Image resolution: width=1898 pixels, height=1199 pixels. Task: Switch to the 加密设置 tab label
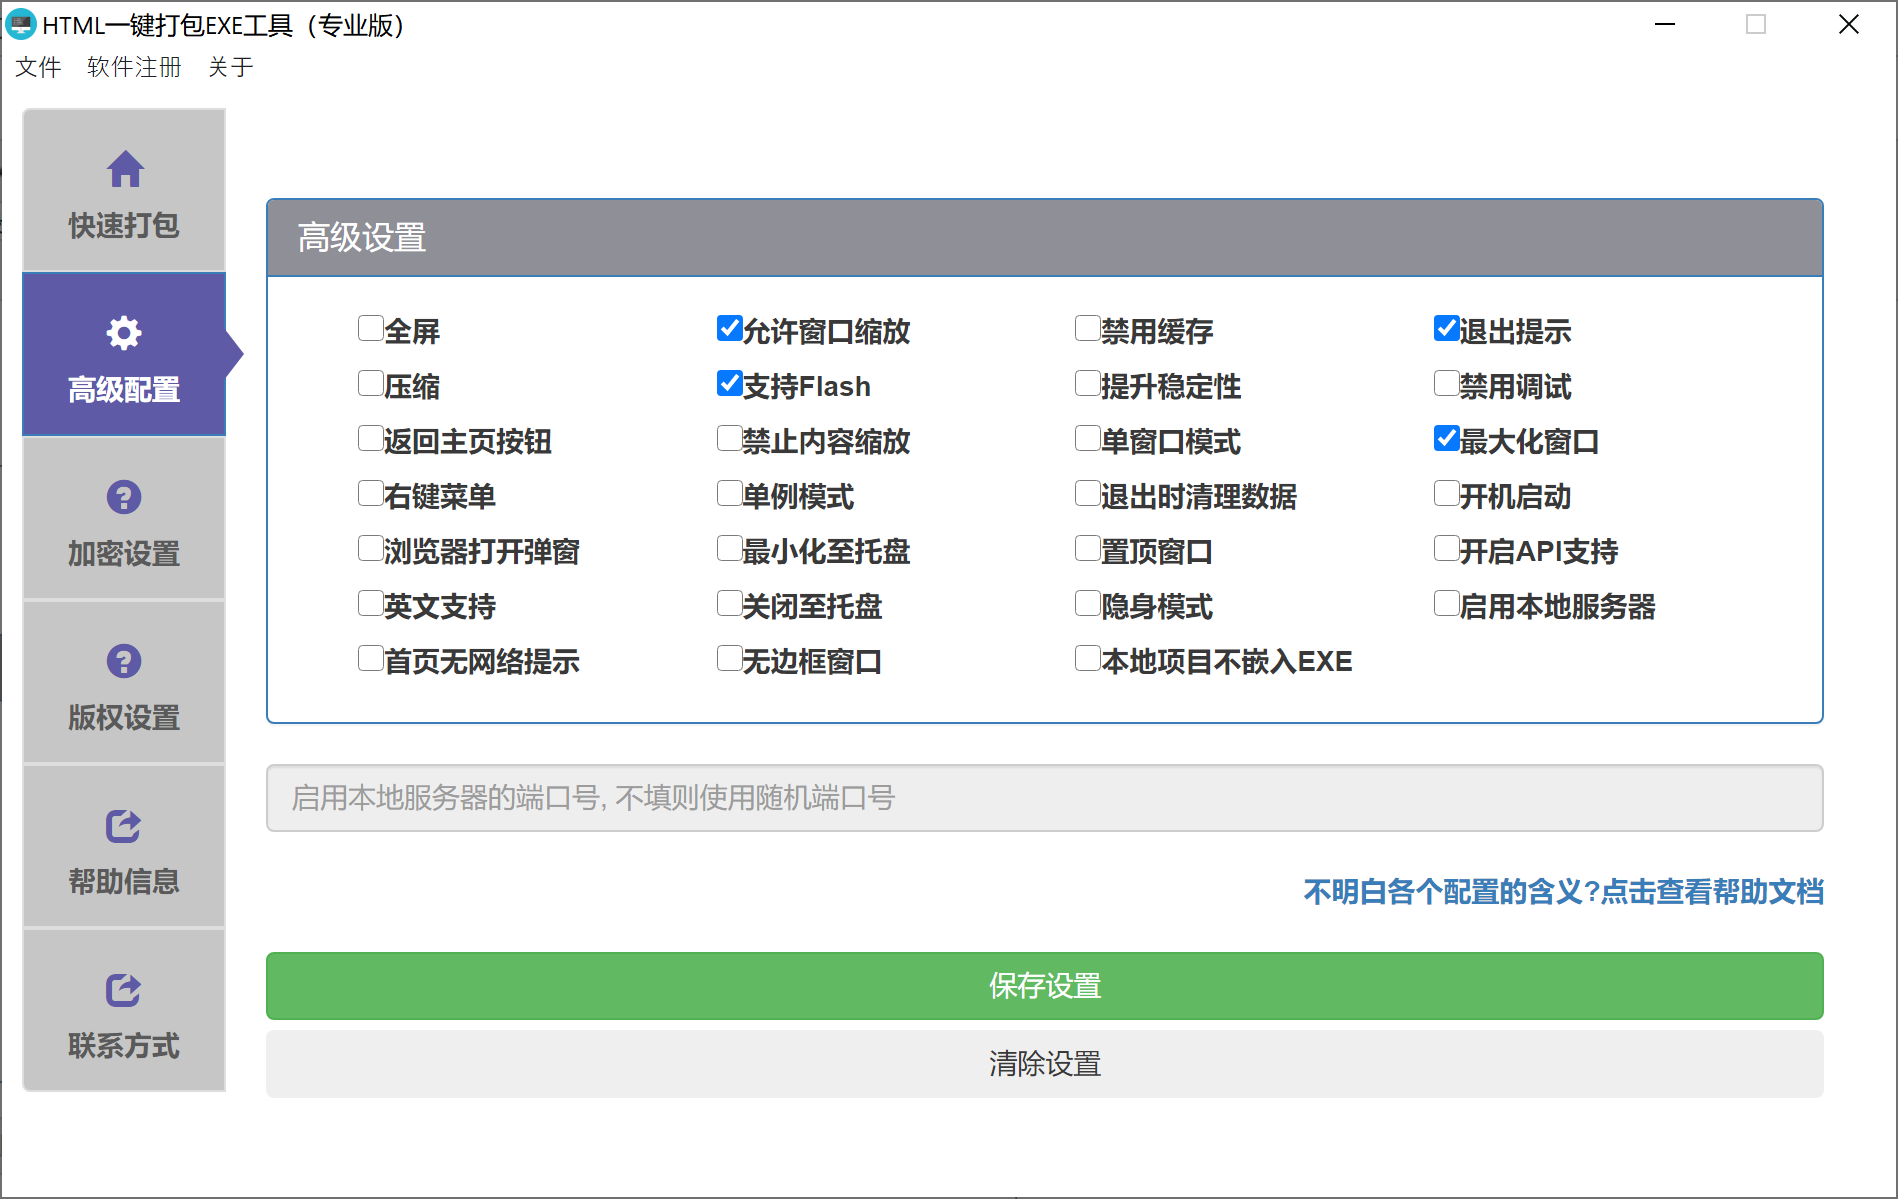click(124, 554)
